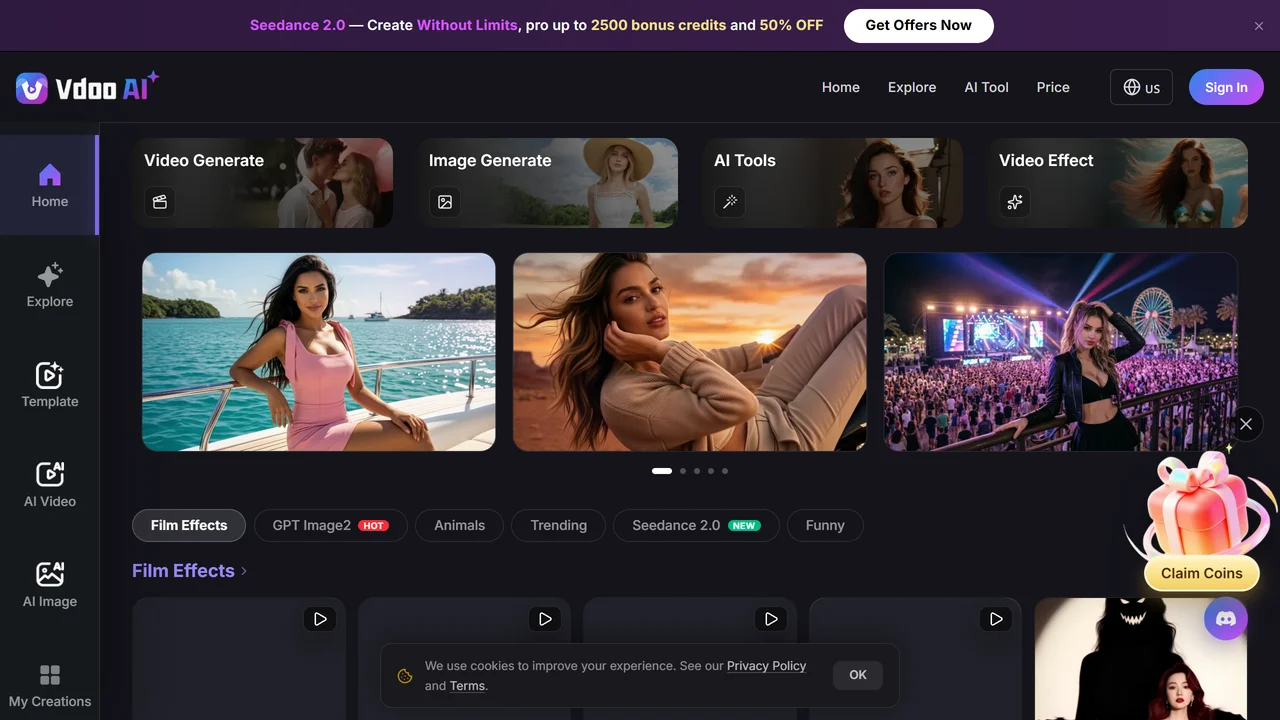The image size is (1280, 720).
Task: Open the concert festival banner image
Action: [x=1061, y=352]
